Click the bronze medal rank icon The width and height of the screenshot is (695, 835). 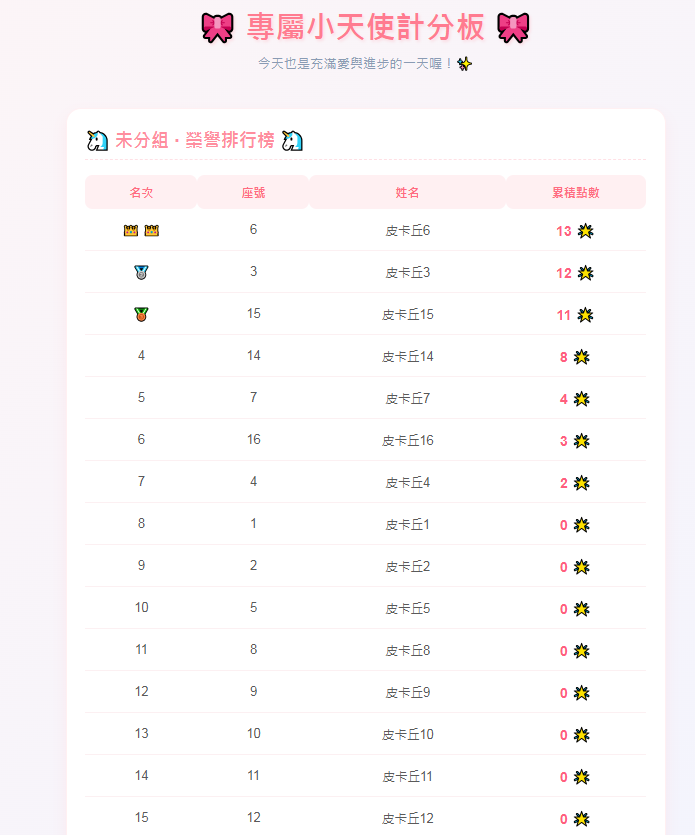point(141,314)
